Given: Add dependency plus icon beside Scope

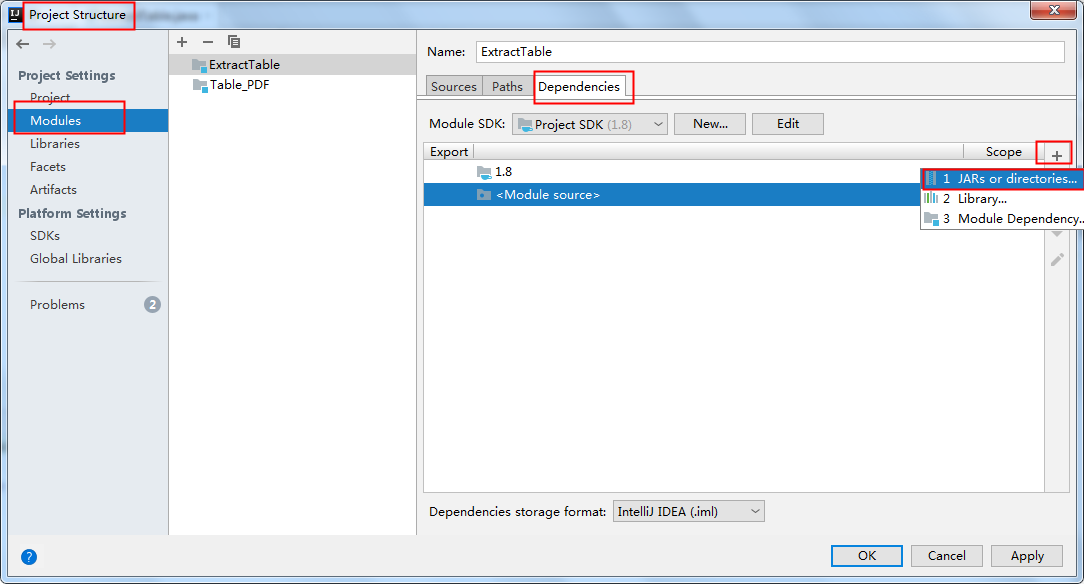Looking at the screenshot, I should click(1056, 156).
